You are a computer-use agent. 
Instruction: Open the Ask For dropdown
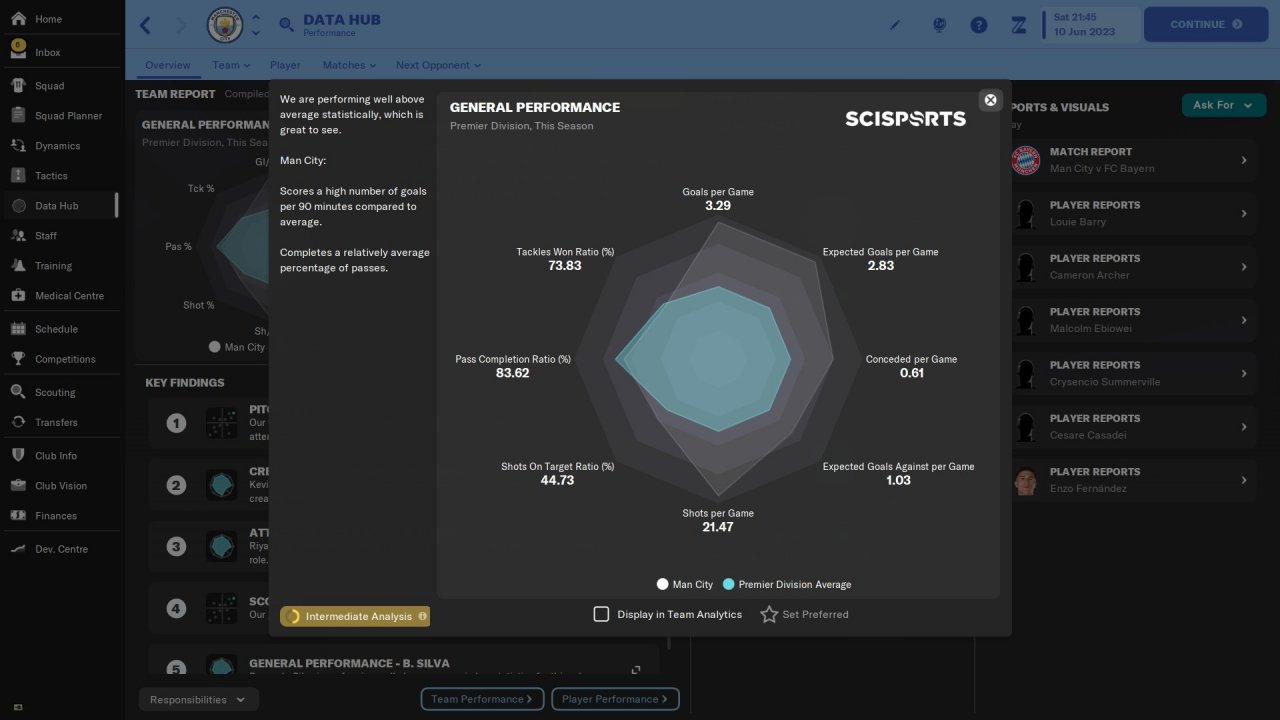1224,105
